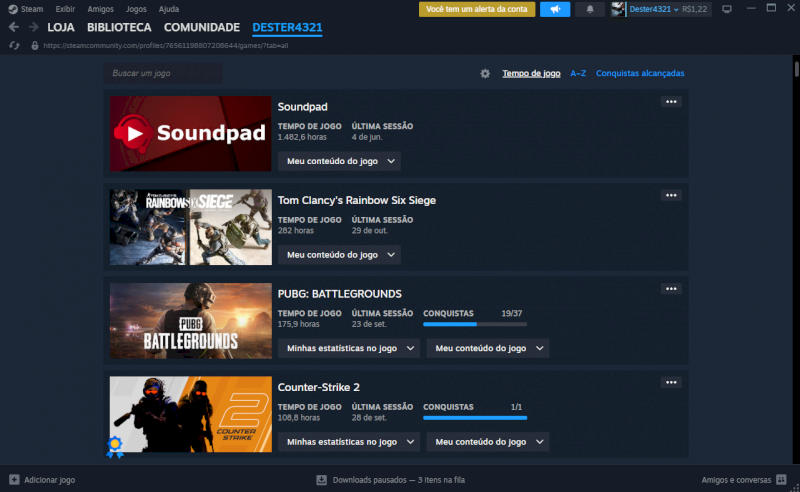Screen dimensions: 800x492
Task: Expand Counter-Strike 2's Meu conteúdo do jogo dropdown
Action: point(488,441)
